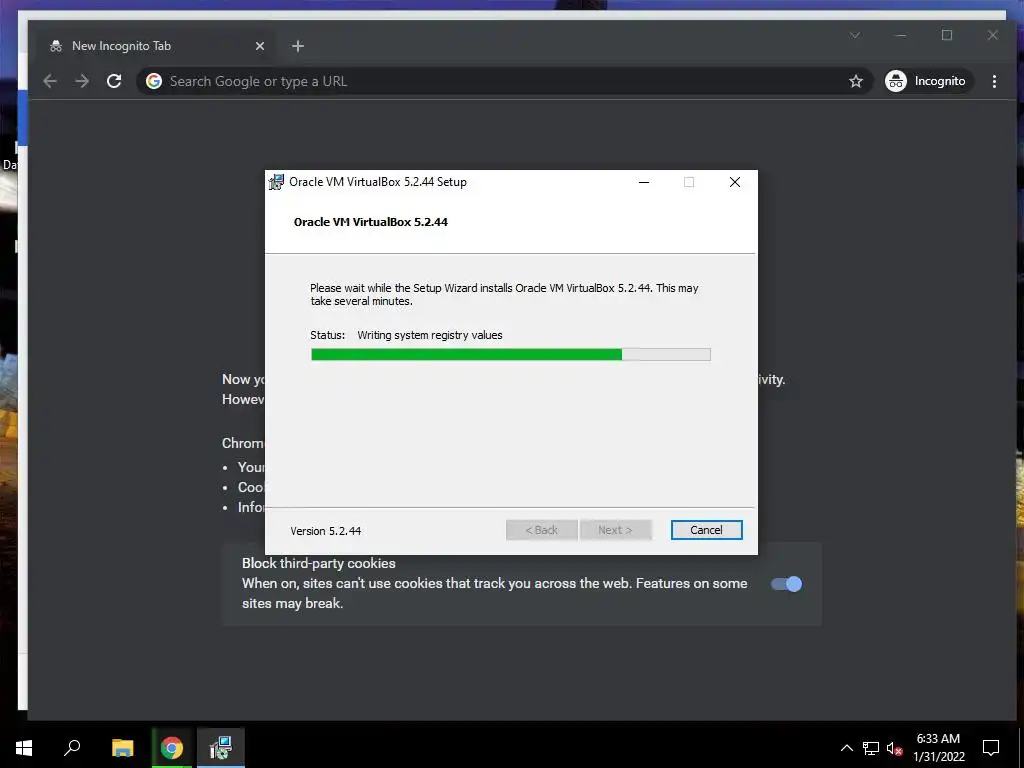Screen dimensions: 1024x768
Task: Open Chrome's three-dot menu
Action: click(x=994, y=81)
